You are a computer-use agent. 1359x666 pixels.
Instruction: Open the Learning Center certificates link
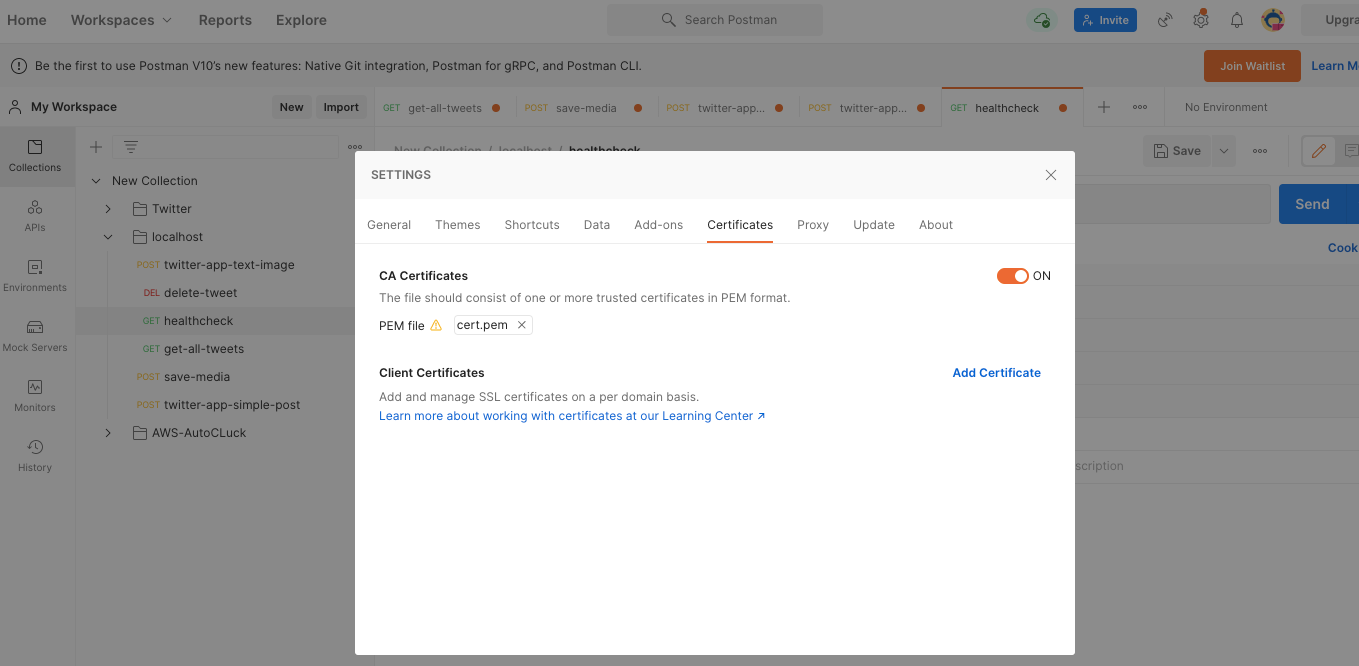[572, 416]
